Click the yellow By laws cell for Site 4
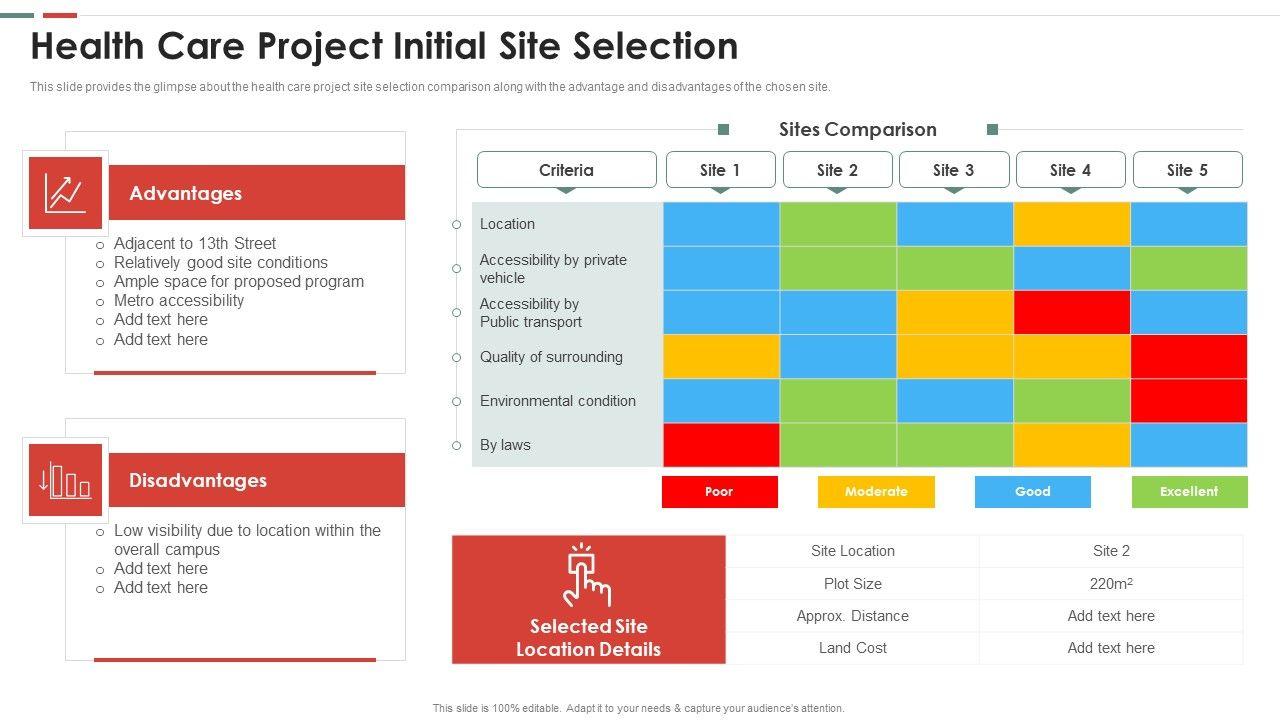The height and width of the screenshot is (720, 1280). coord(1072,445)
